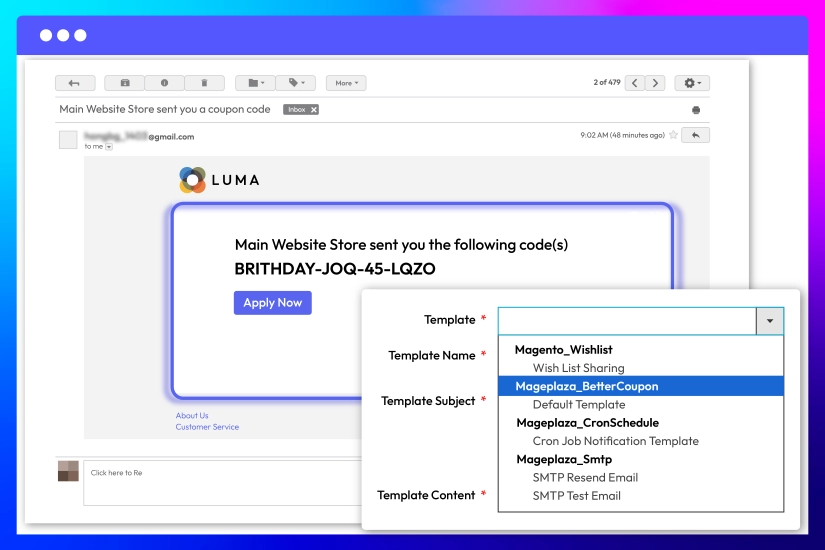This screenshot has height=550, width=825.
Task: Click the sender avatar placeholder
Action: tap(68, 140)
